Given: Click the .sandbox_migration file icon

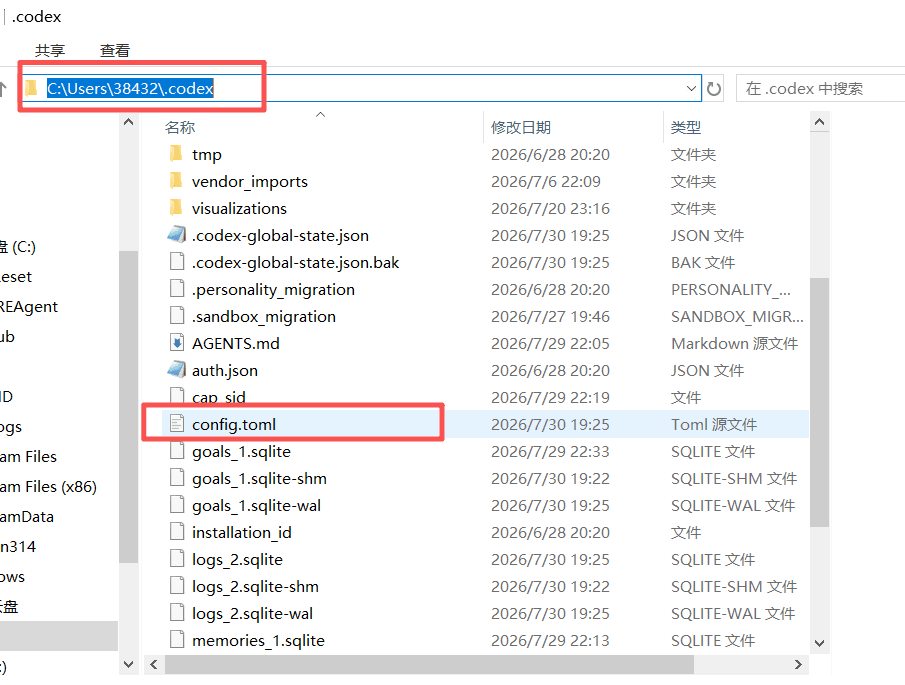Looking at the screenshot, I should click(x=177, y=316).
